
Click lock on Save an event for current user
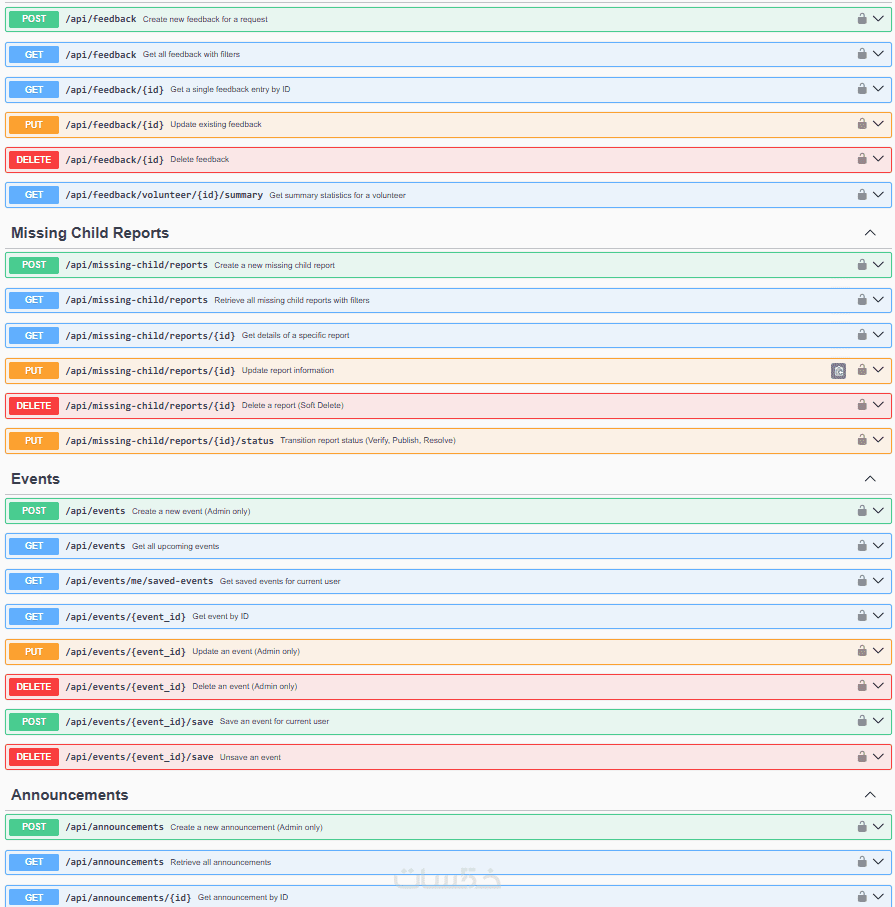[x=861, y=721]
